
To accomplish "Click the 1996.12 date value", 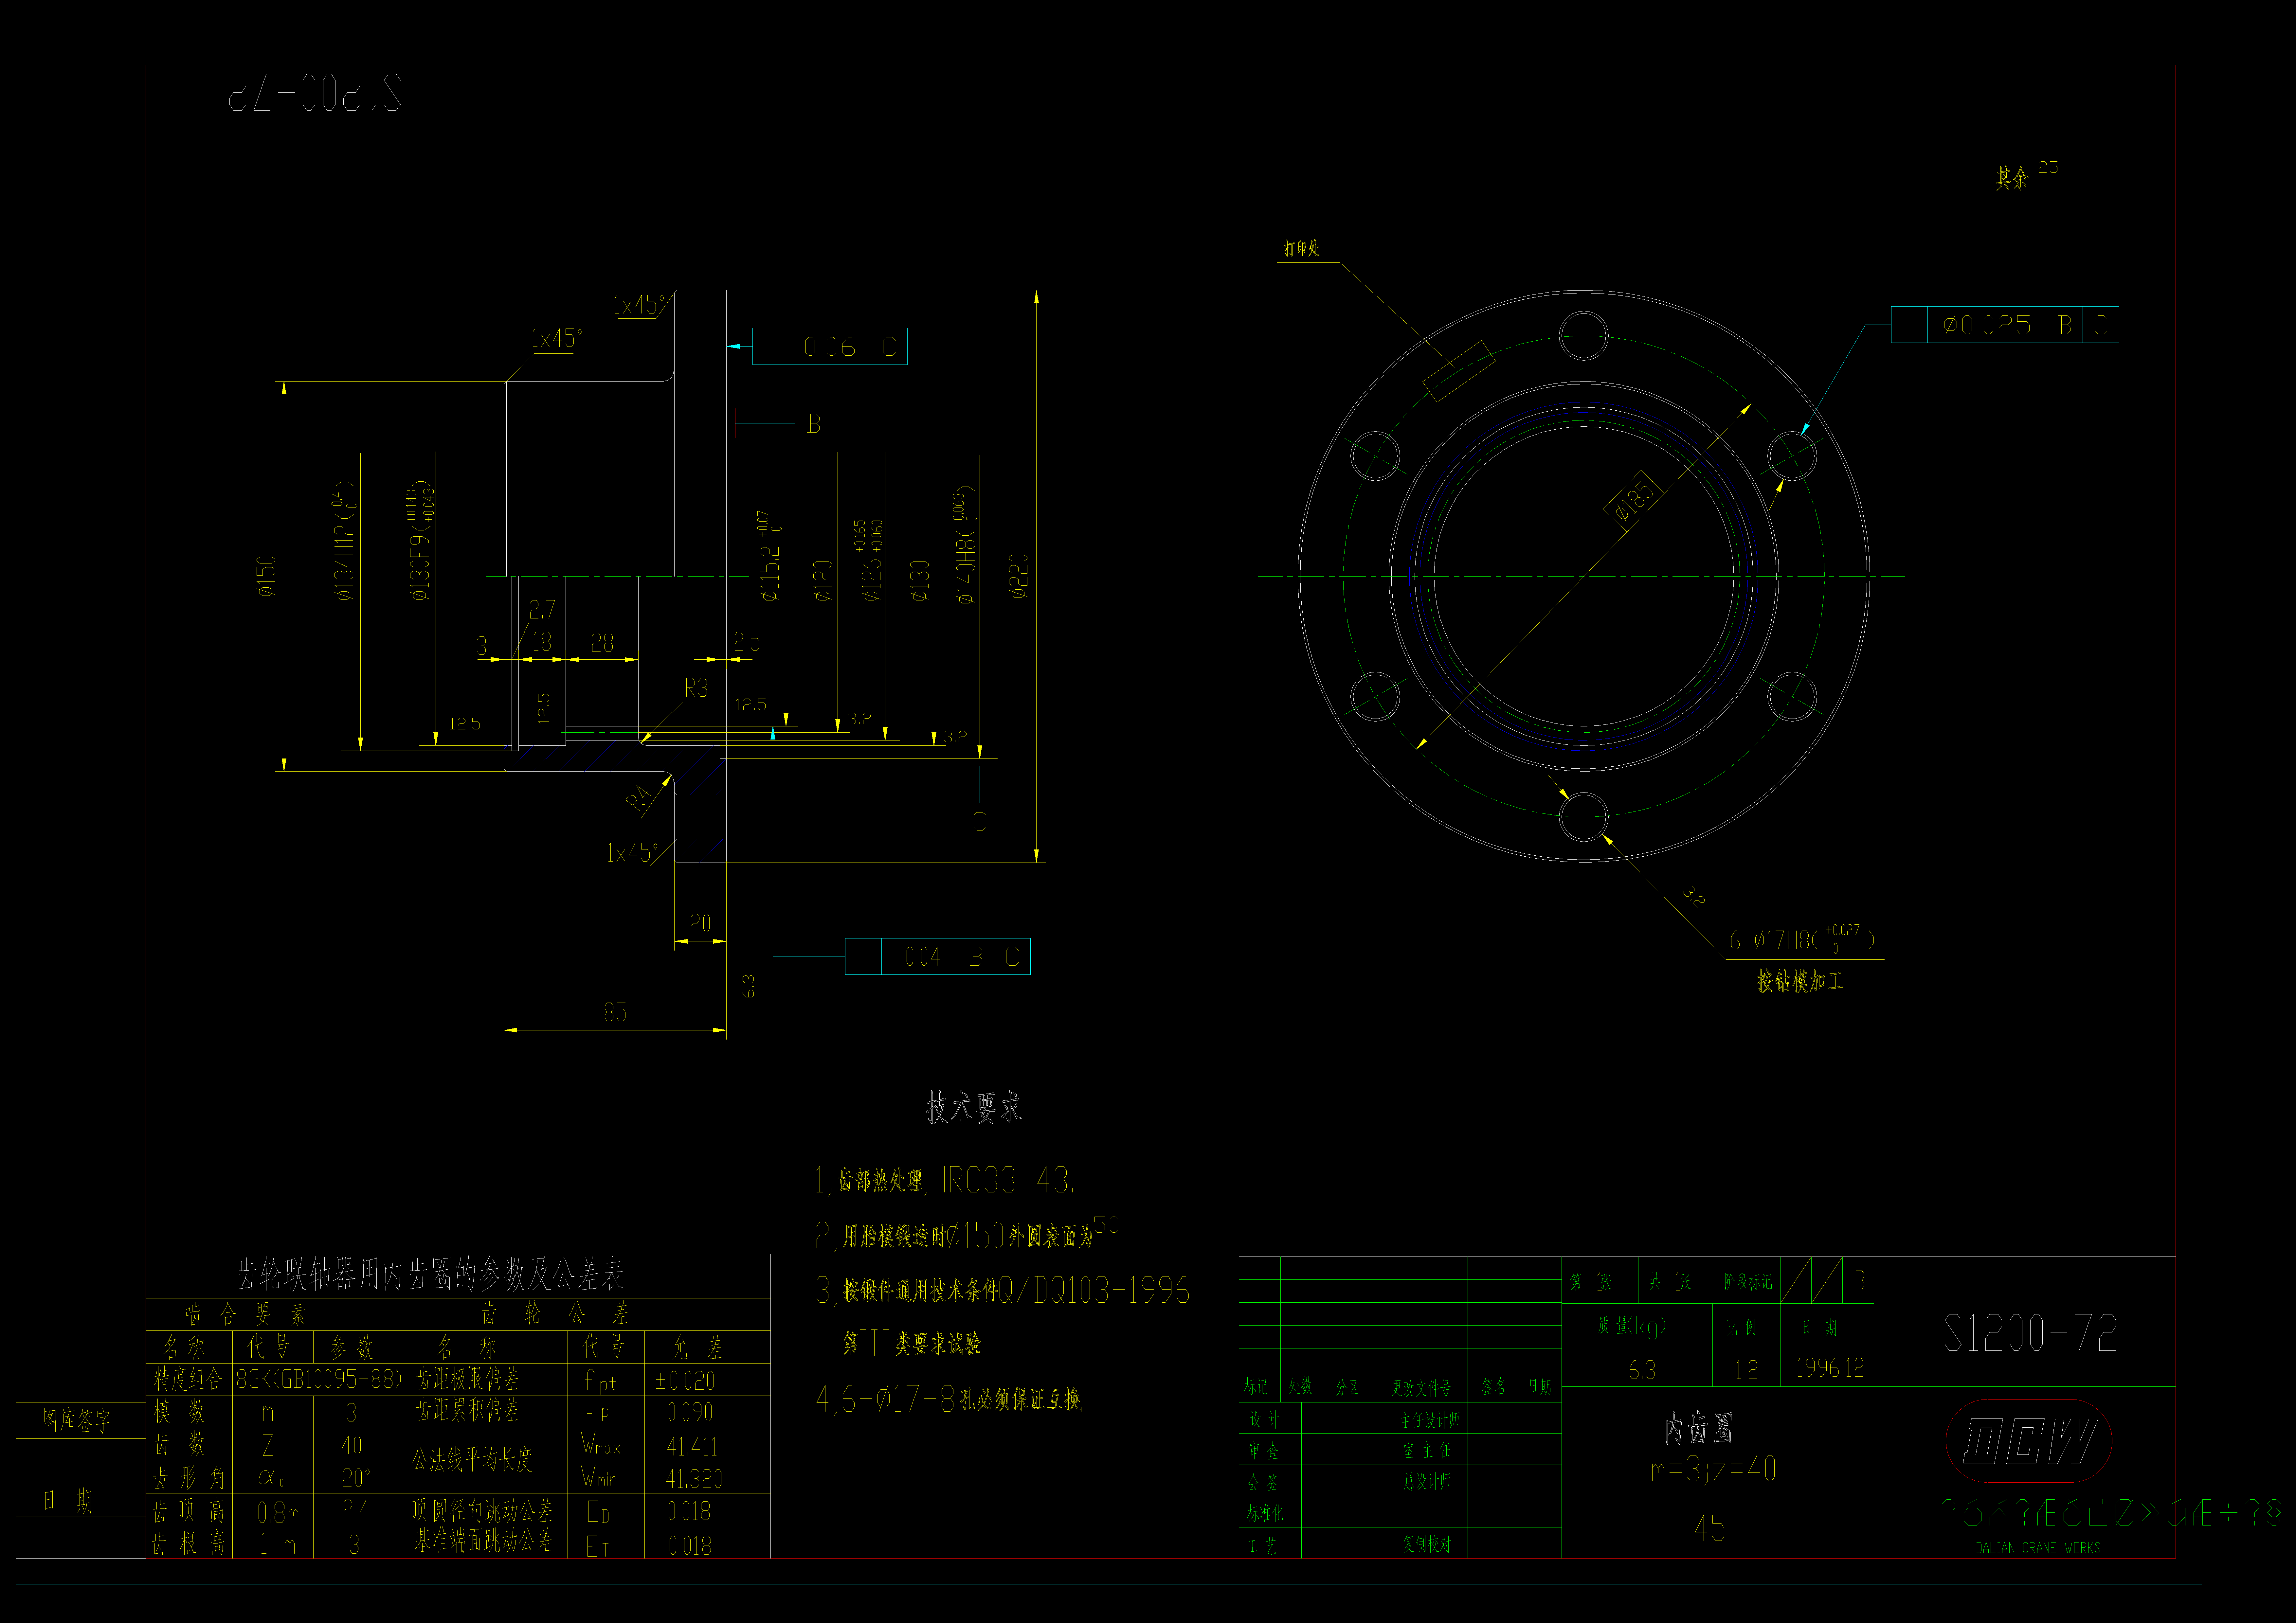I will tap(1830, 1368).
